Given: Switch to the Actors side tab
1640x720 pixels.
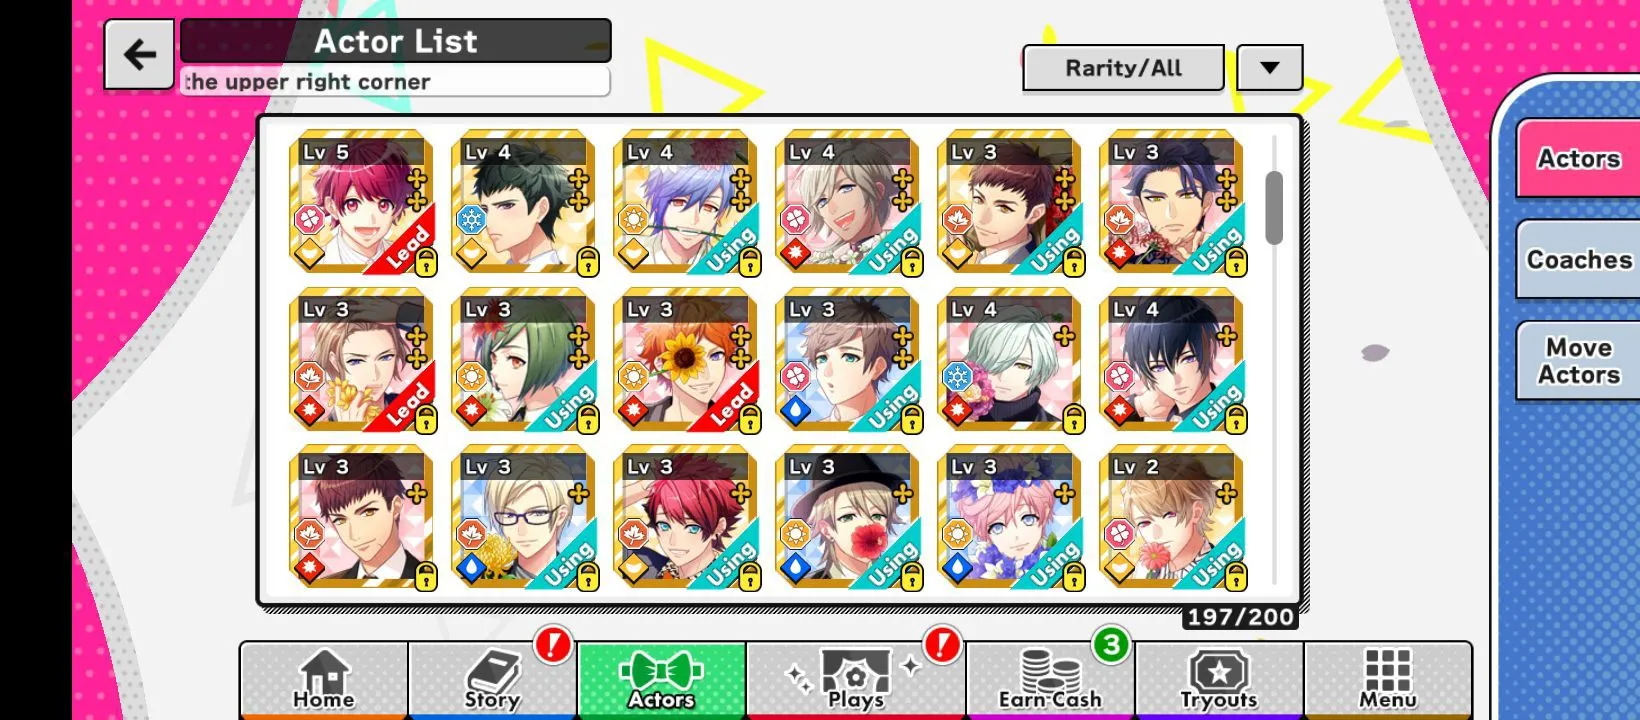Looking at the screenshot, I should pyautogui.click(x=1578, y=158).
